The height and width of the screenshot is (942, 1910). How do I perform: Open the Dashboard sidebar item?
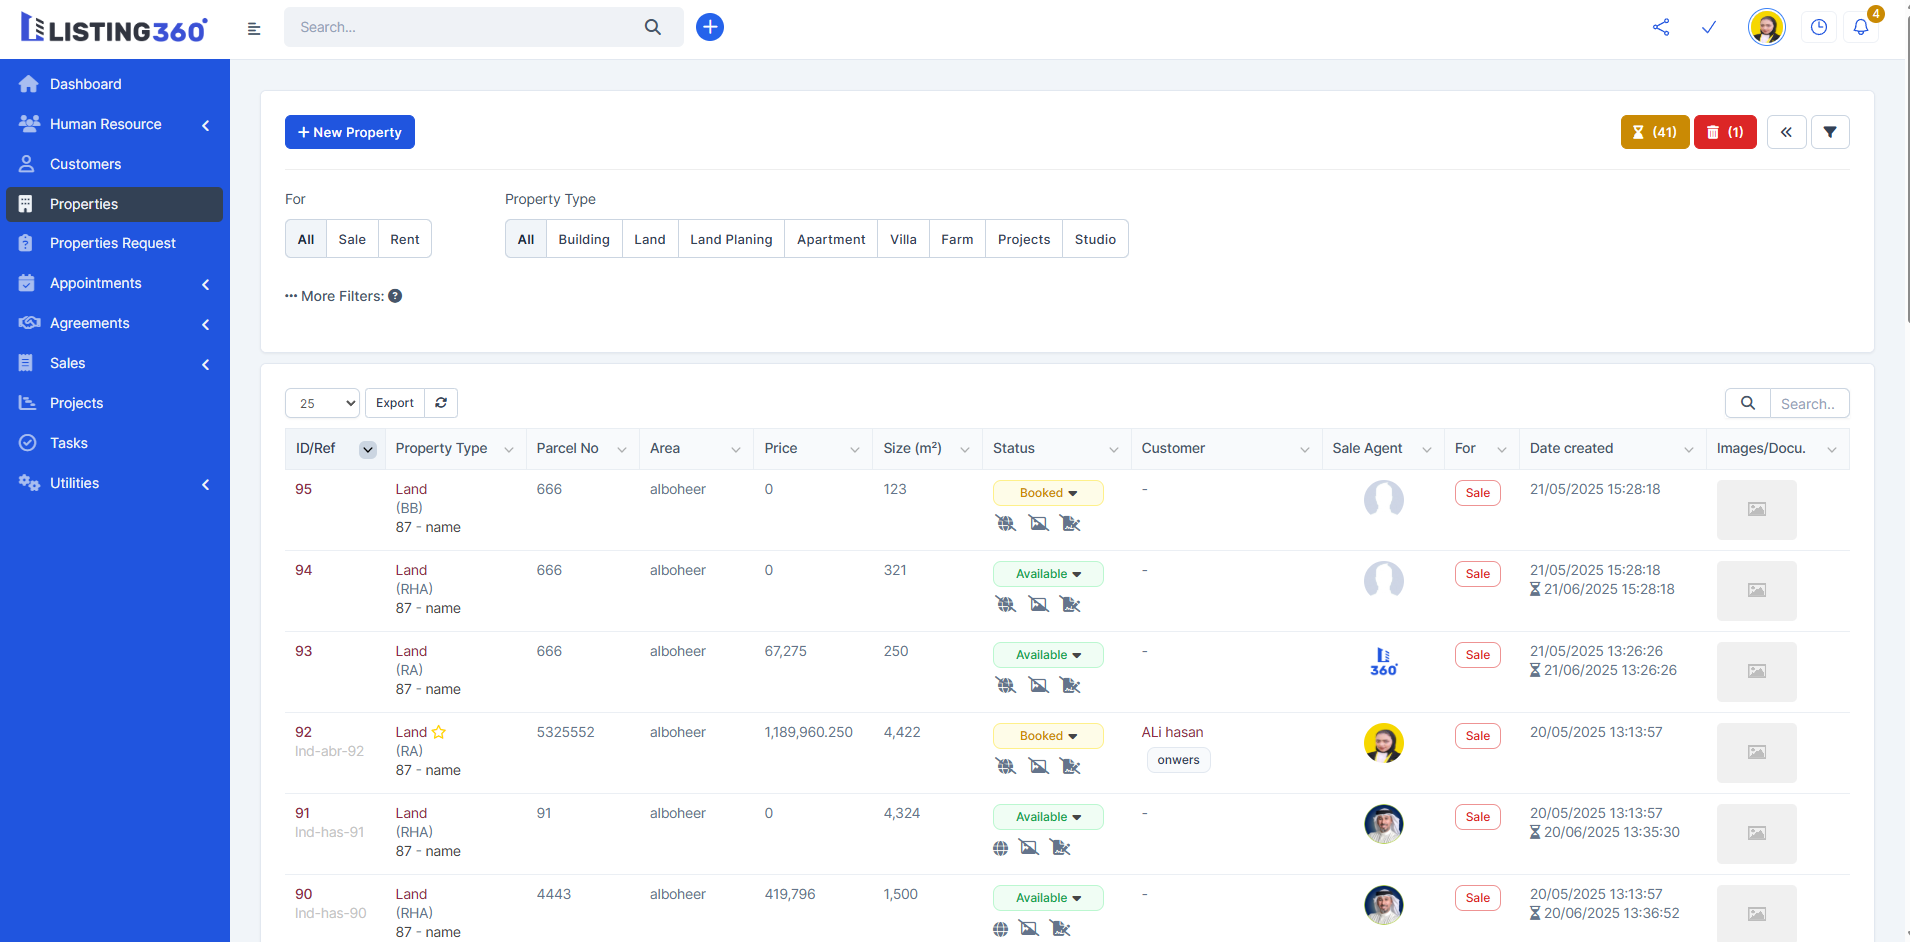[x=115, y=84]
